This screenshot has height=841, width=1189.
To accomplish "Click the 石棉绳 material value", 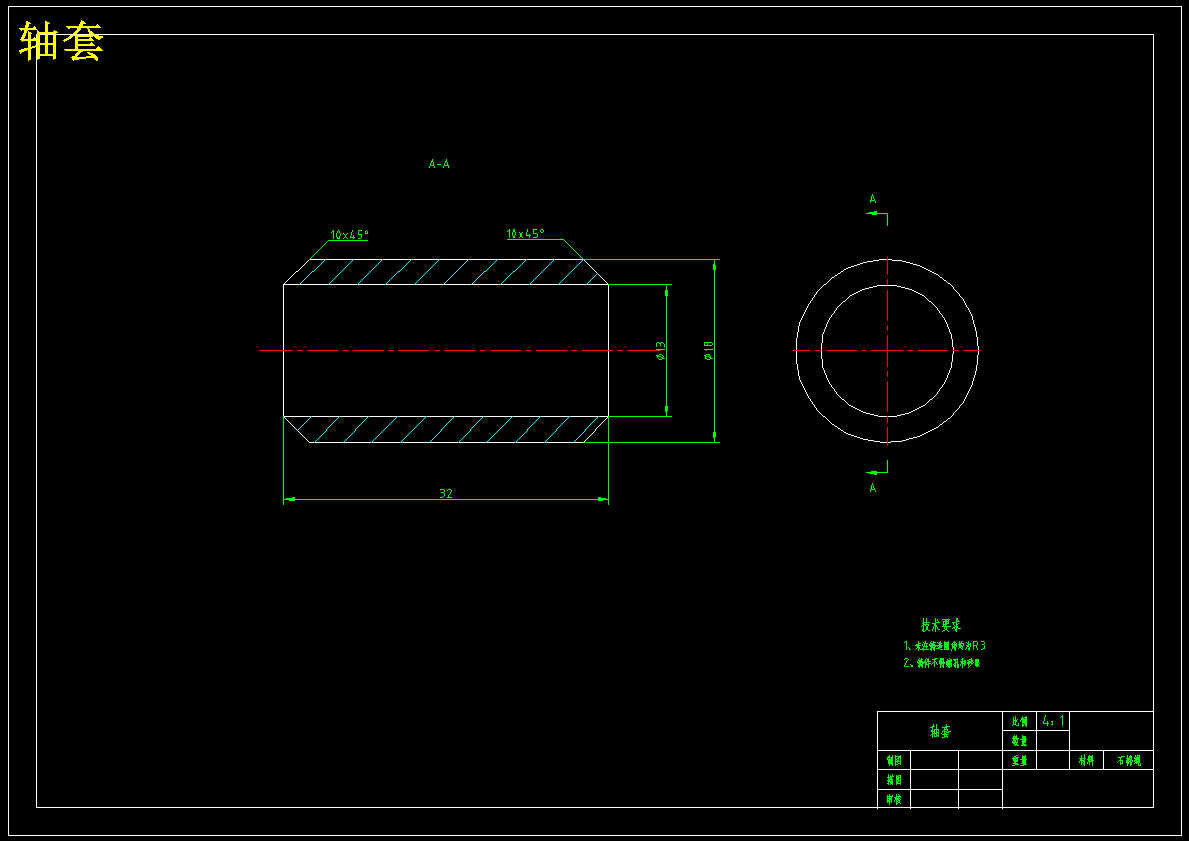I will [1129, 760].
